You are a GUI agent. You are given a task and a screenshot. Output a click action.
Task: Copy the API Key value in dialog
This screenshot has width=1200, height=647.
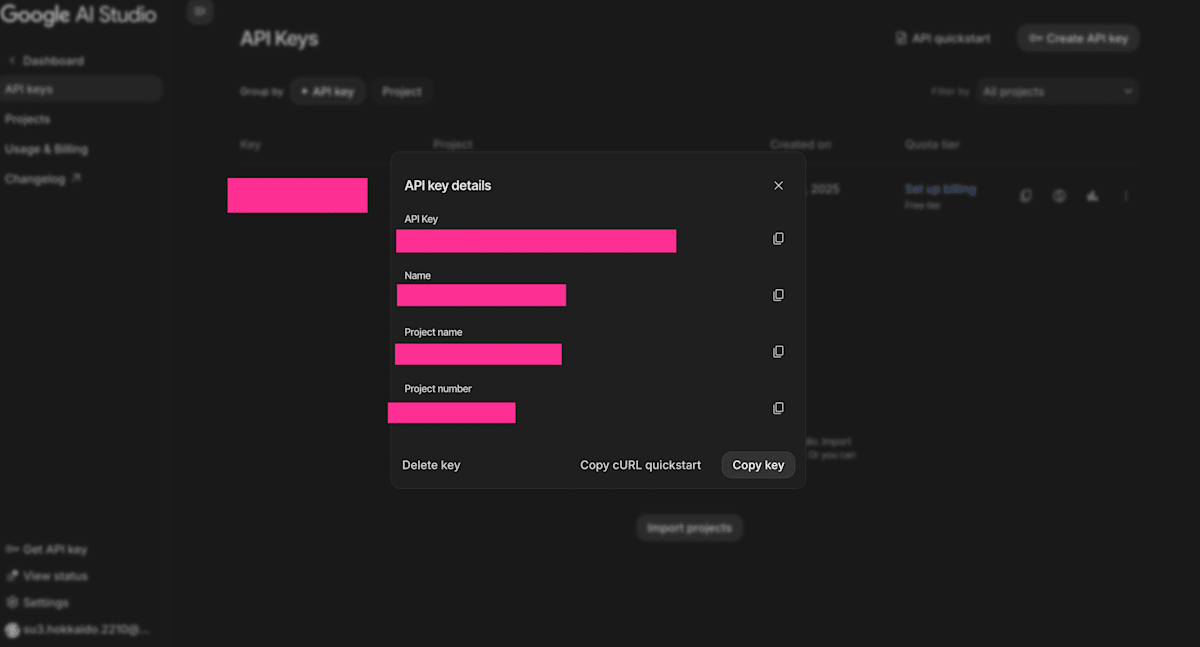tap(778, 239)
